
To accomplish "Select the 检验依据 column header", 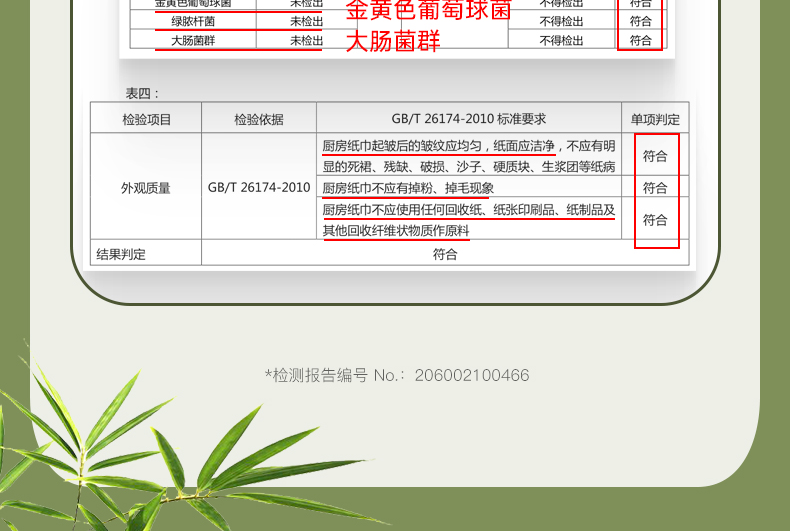I will pos(259,119).
